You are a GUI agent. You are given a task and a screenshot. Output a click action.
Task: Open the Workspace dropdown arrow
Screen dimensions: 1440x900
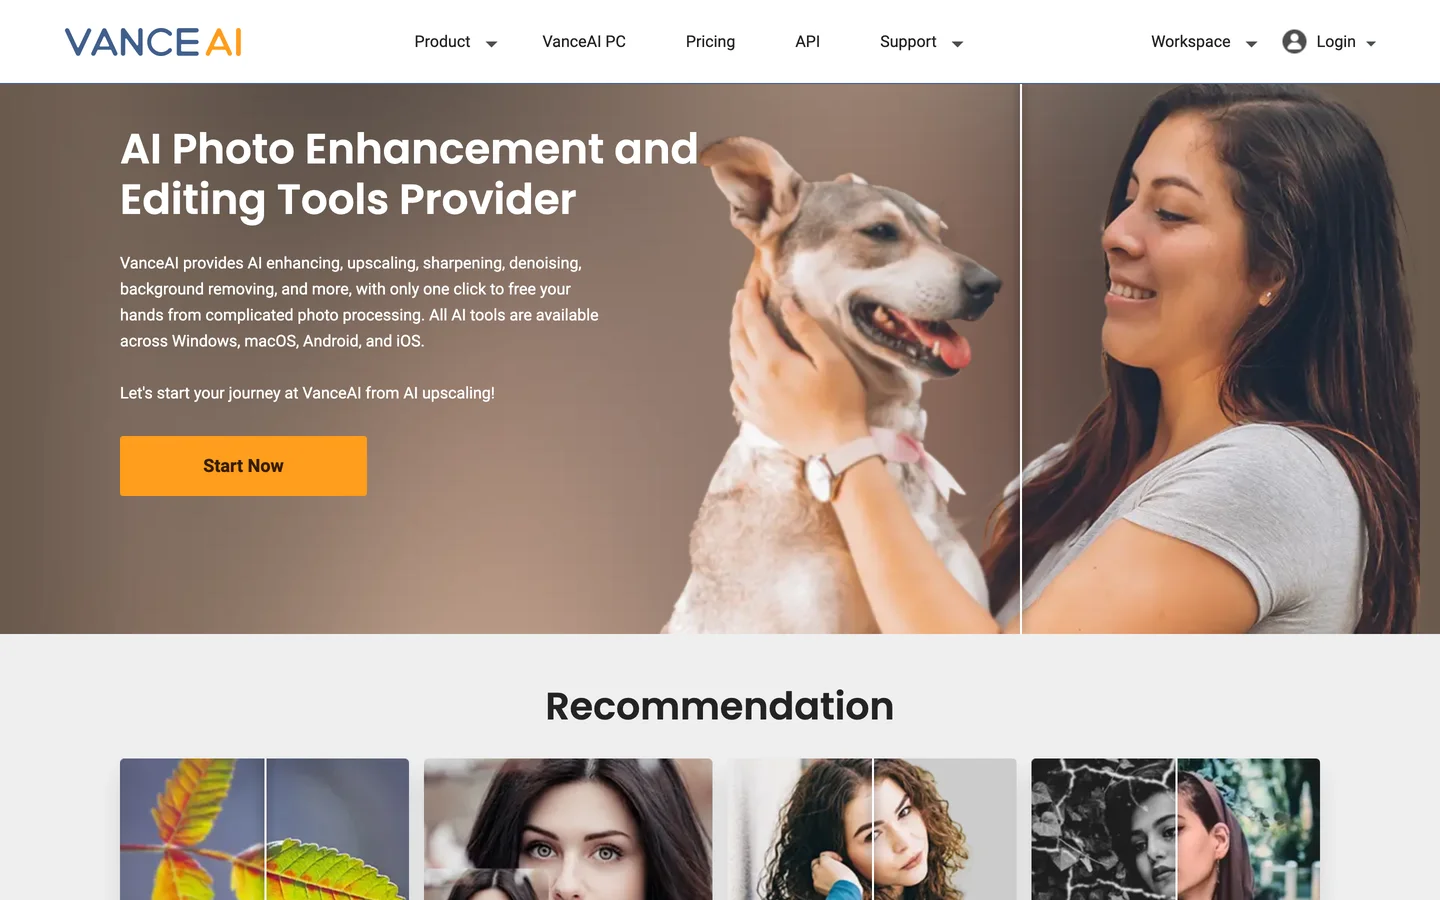pyautogui.click(x=1251, y=44)
